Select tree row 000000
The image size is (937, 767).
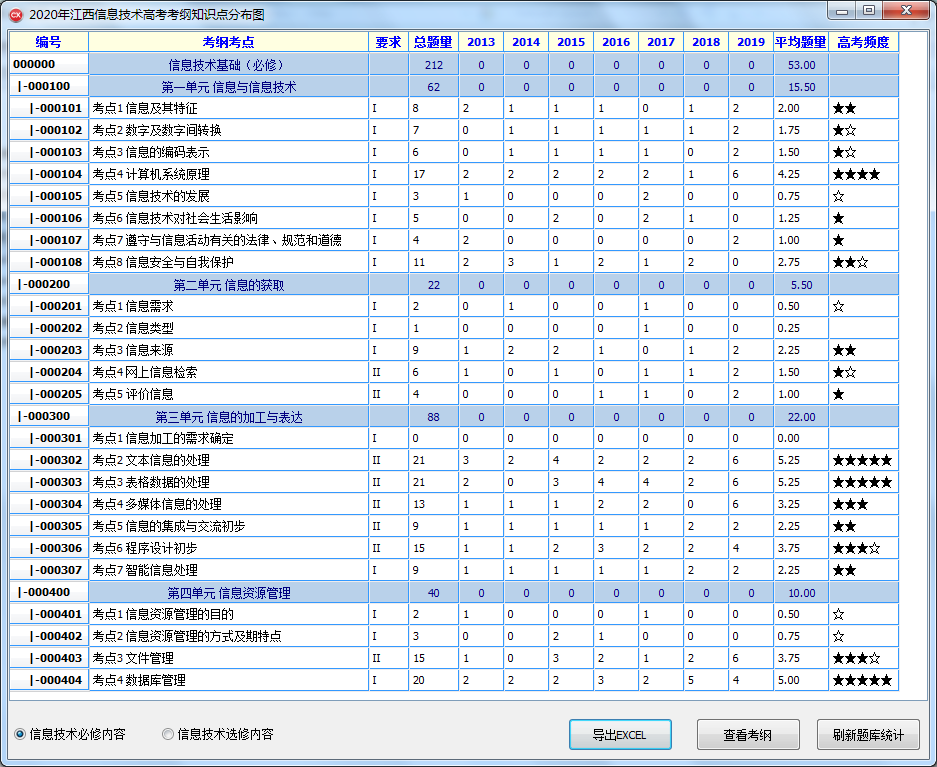(x=49, y=64)
